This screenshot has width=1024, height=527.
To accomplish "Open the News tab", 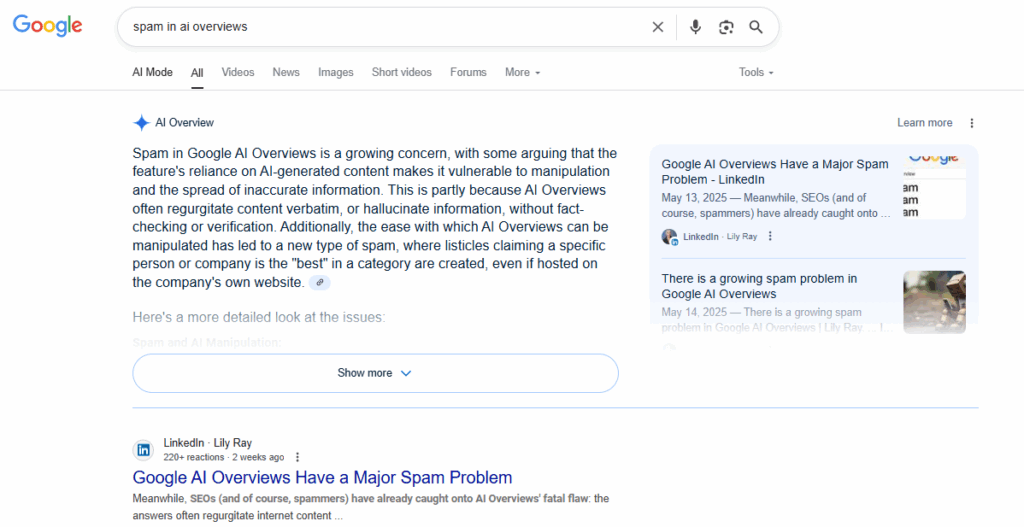I will click(286, 72).
